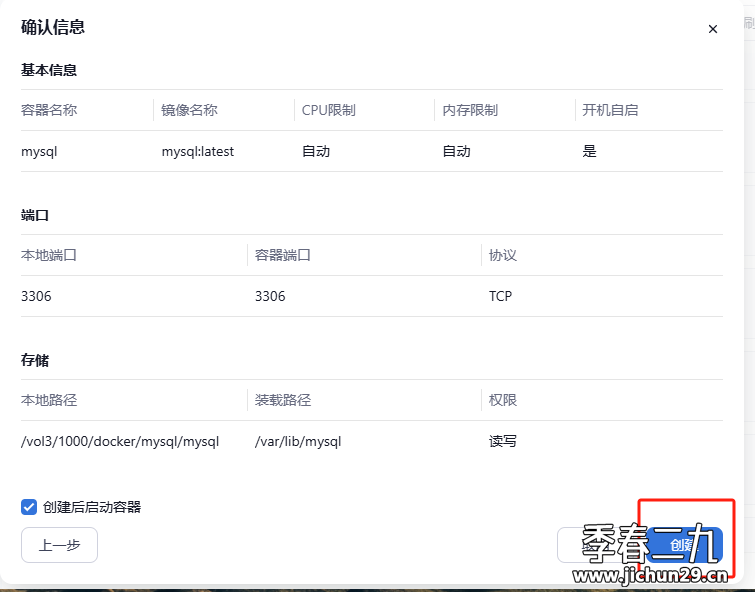Viewport: 755px width, 592px height.
Task: Click 镜像名称 column header
Action: pos(189,110)
